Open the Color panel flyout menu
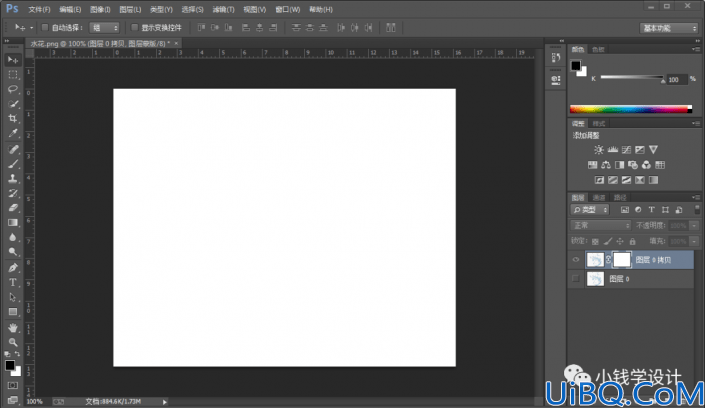The image size is (705, 408). [x=696, y=49]
